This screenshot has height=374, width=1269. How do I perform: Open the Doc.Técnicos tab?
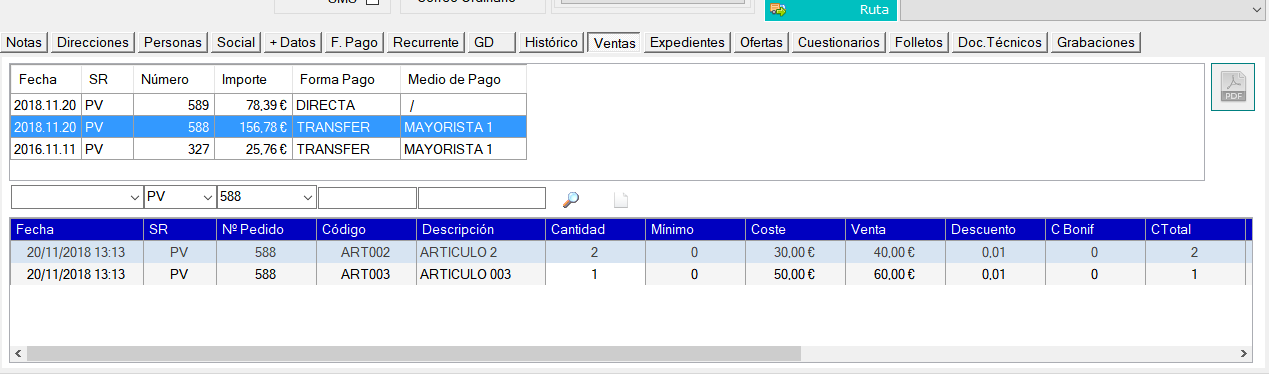pyautogui.click(x=1000, y=42)
